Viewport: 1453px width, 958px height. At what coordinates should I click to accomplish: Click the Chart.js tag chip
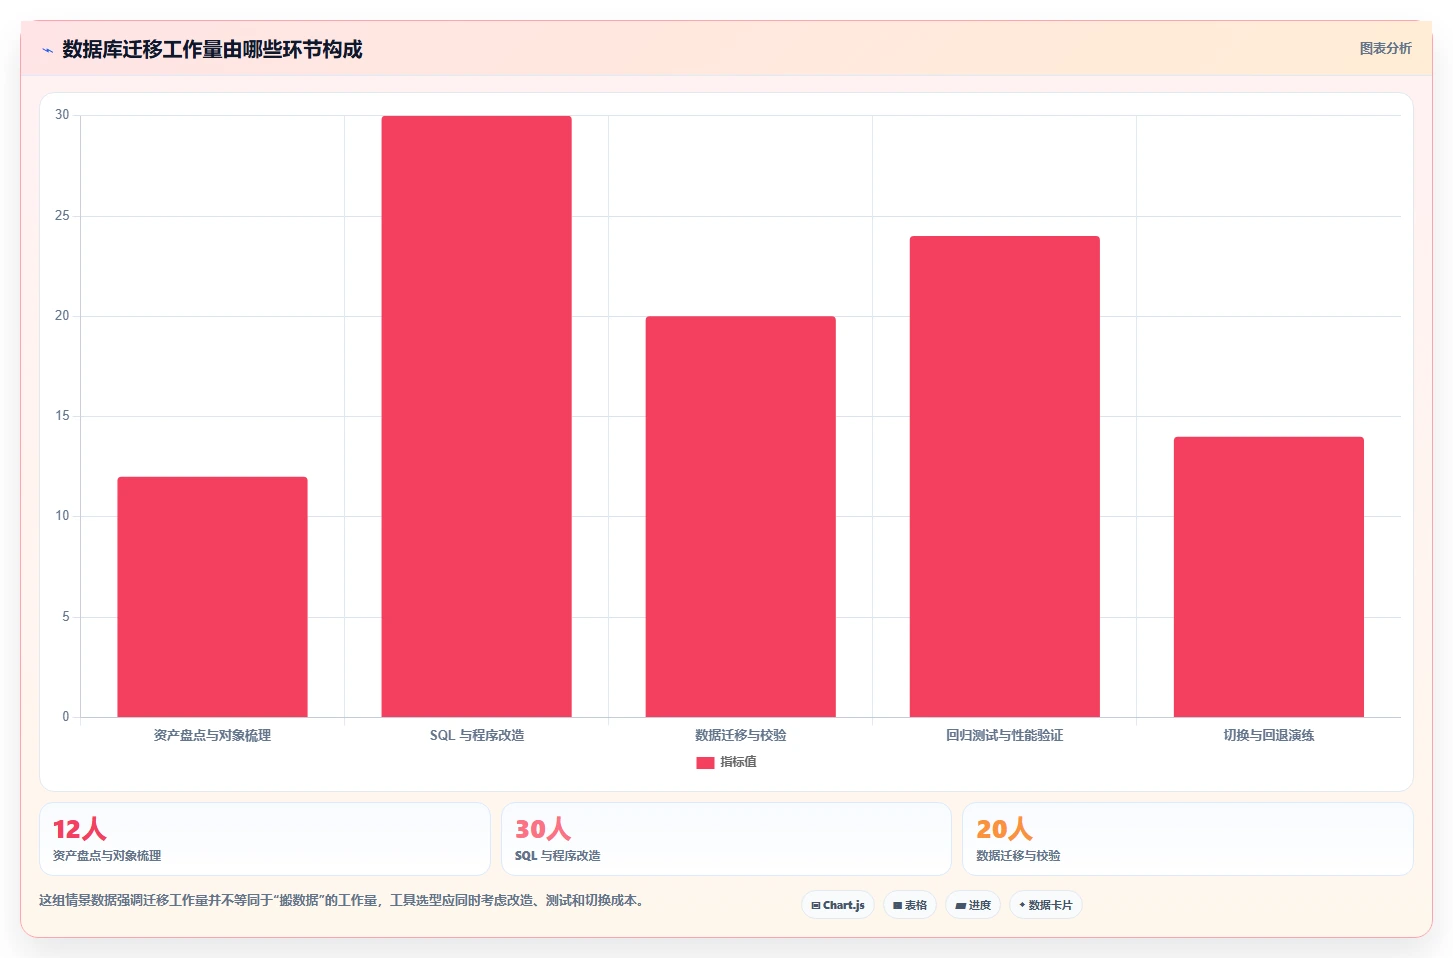click(838, 905)
